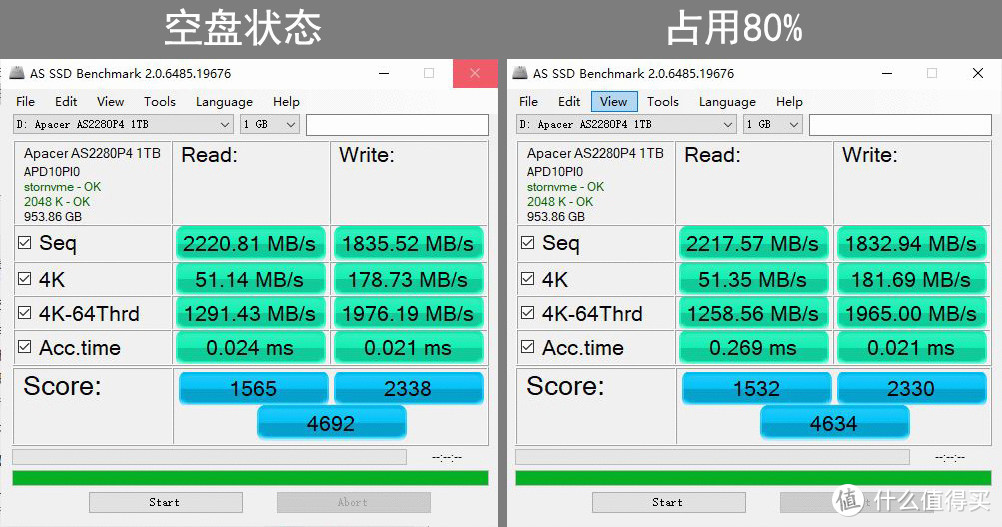The image size is (1002, 527).
Task: Toggle the 4K-64Thrd checkbox in right window
Action: (x=527, y=312)
